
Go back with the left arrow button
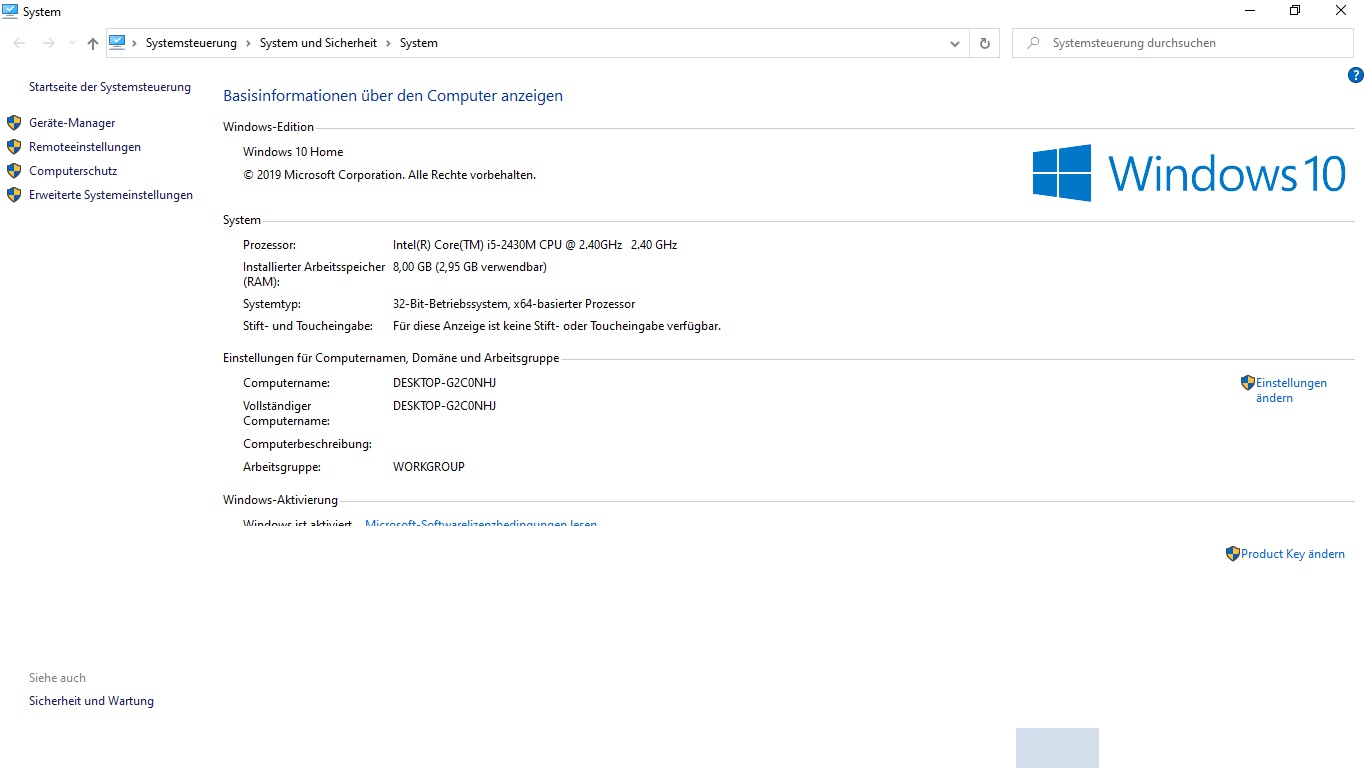(19, 43)
